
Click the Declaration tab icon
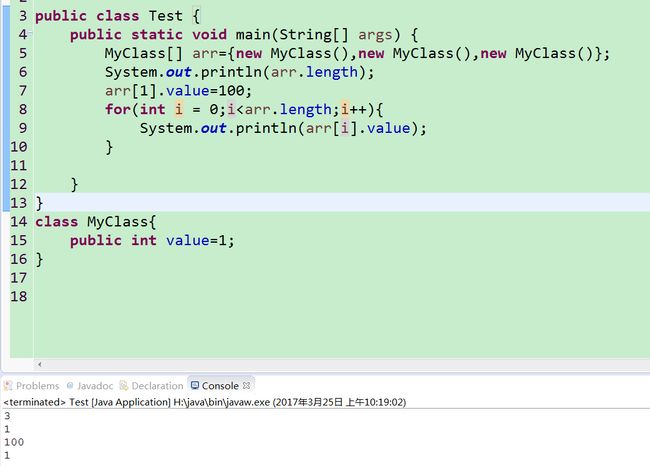click(x=124, y=386)
